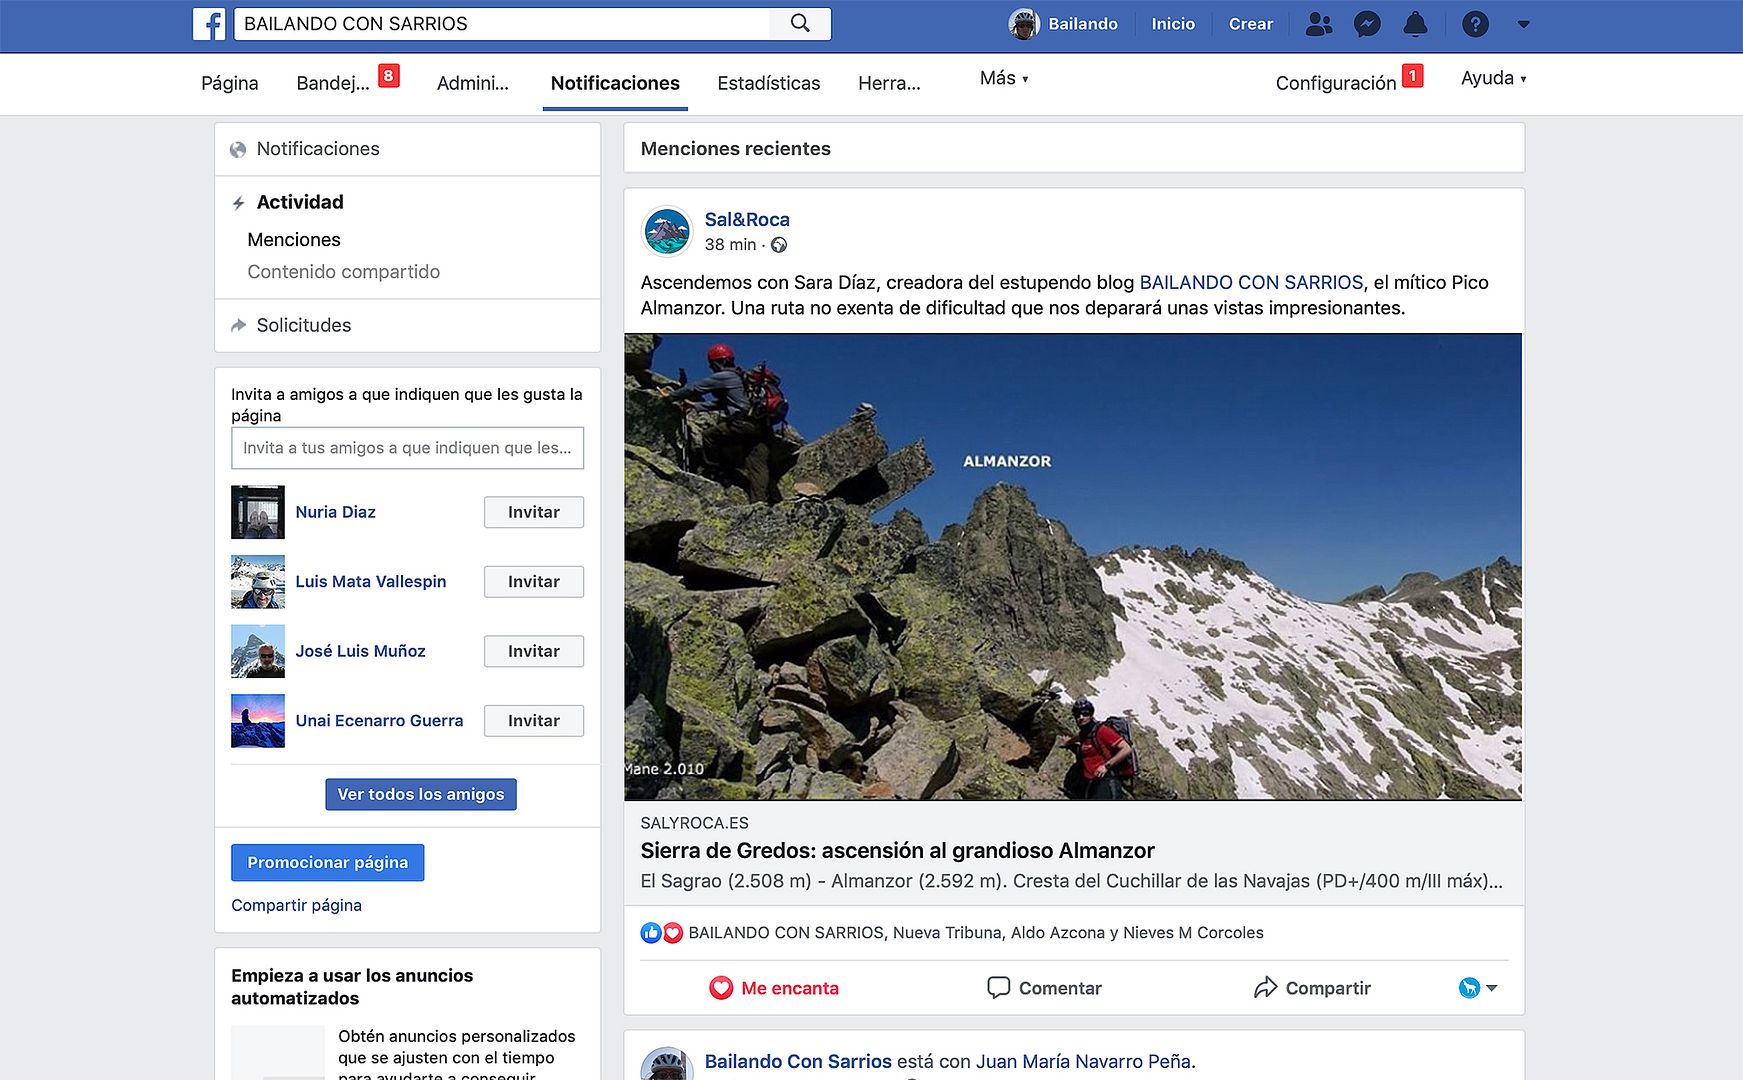Click Luis Mata Vallespin profile thumbnail

pyautogui.click(x=258, y=582)
